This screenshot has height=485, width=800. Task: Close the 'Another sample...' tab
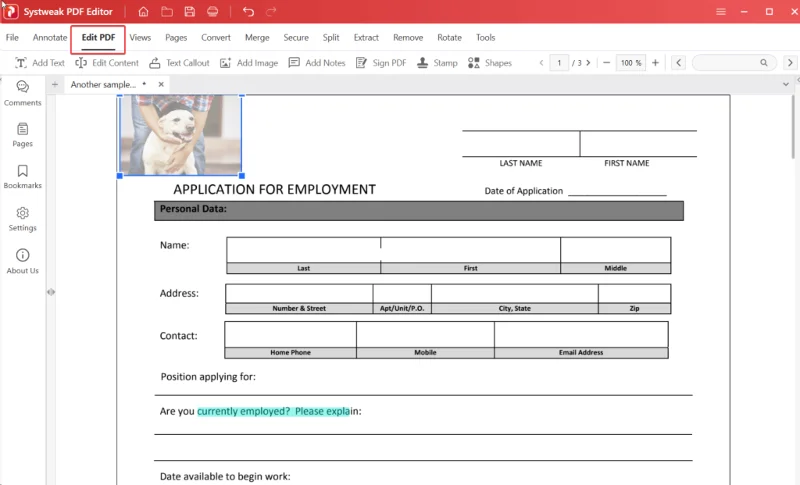pyautogui.click(x=161, y=85)
